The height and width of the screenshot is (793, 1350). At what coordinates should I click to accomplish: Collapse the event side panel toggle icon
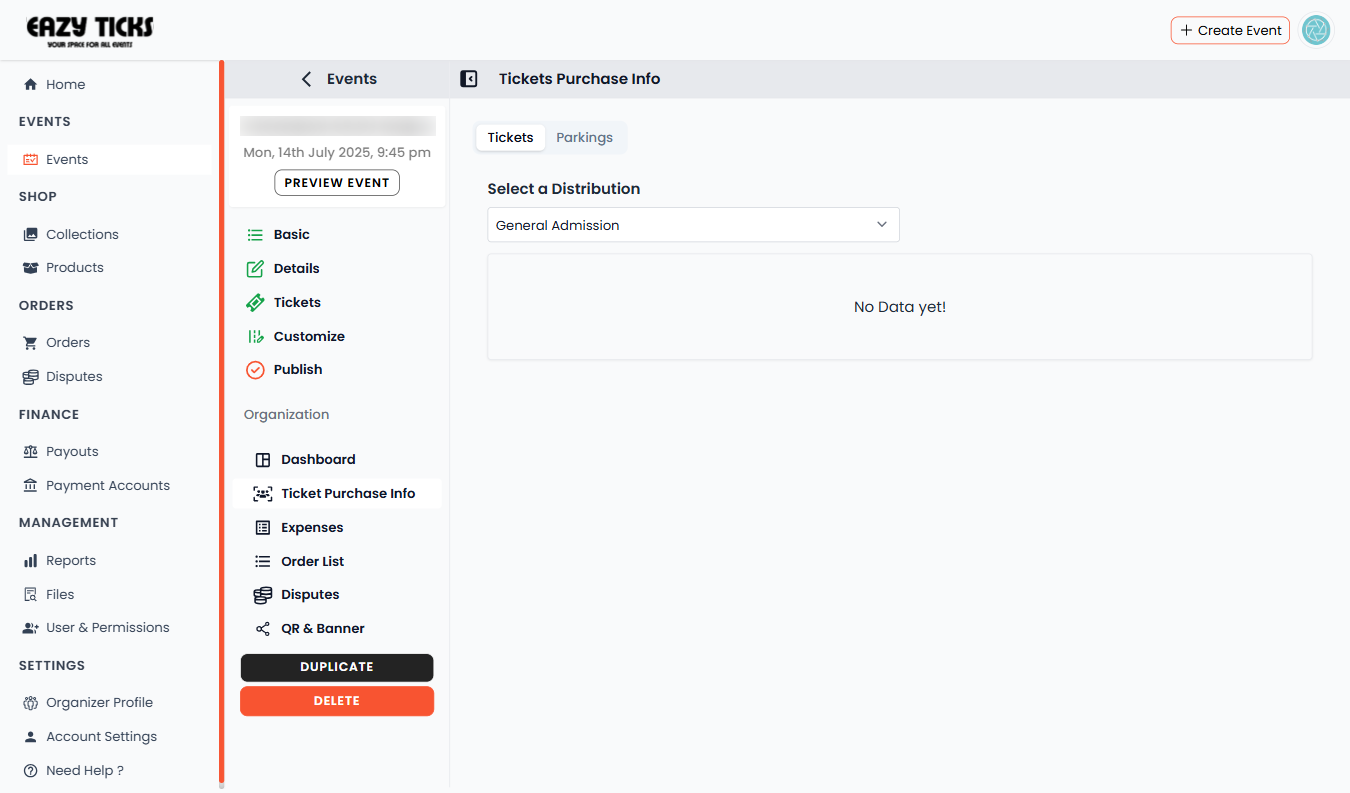click(x=468, y=79)
